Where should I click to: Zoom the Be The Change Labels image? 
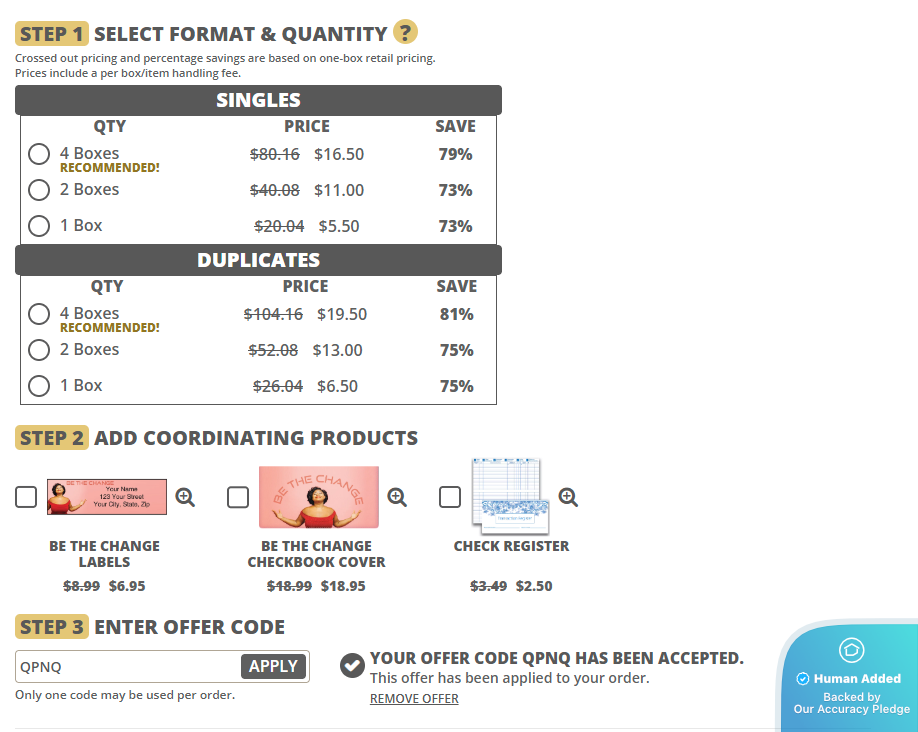coord(185,497)
